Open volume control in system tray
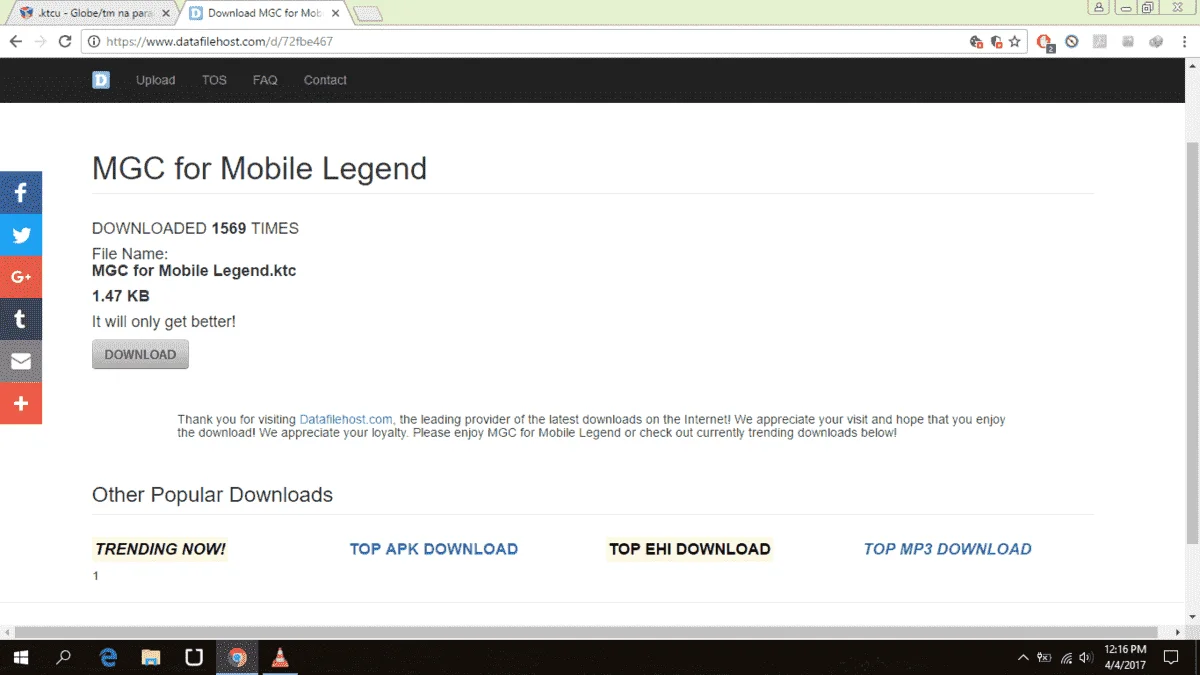 pyautogui.click(x=1086, y=657)
